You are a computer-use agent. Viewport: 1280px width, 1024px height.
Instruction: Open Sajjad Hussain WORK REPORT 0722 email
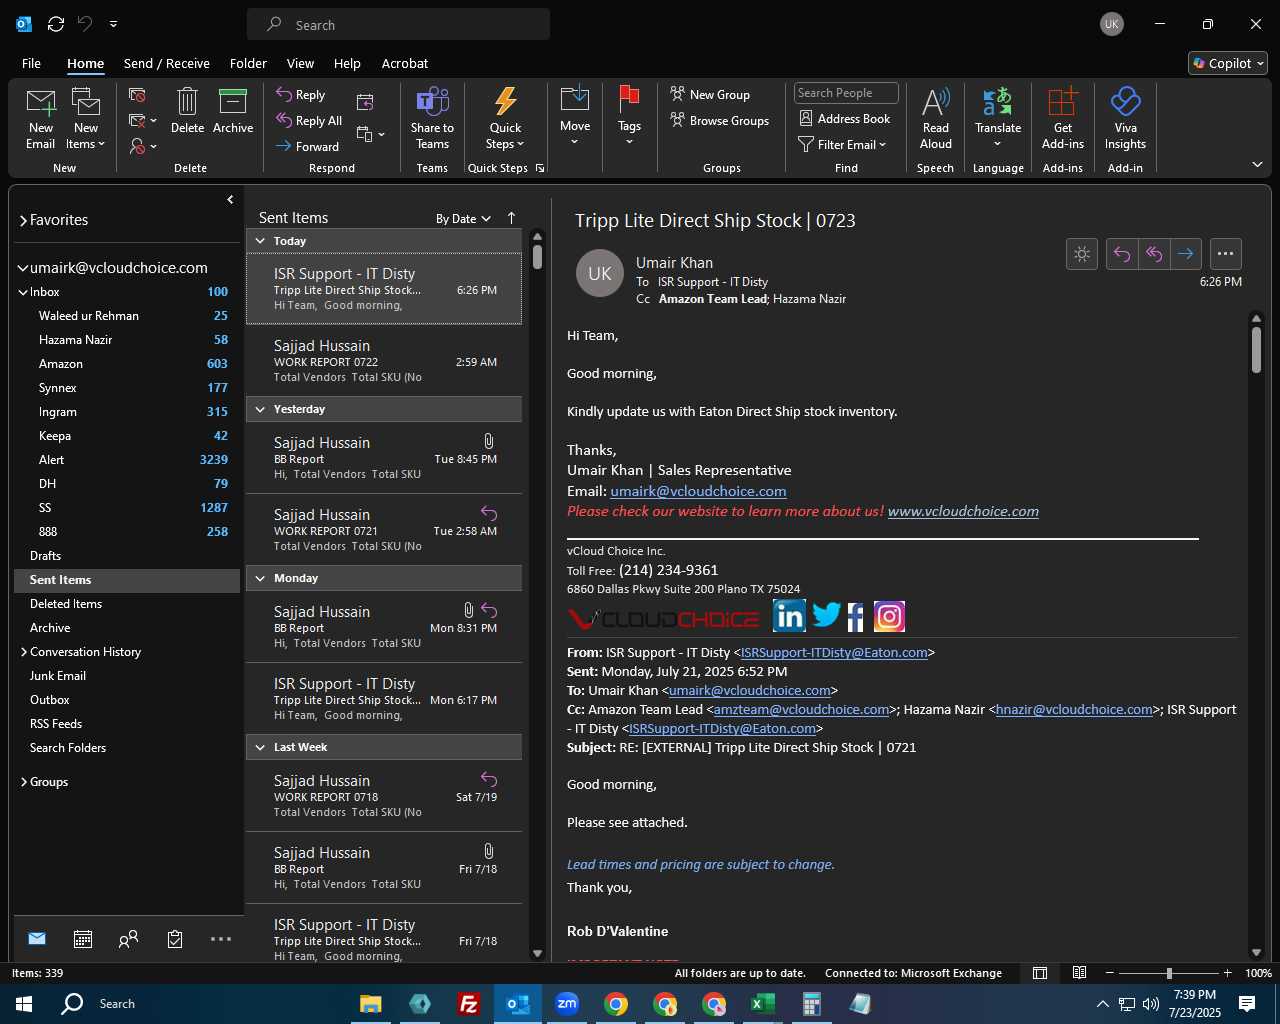coord(384,361)
